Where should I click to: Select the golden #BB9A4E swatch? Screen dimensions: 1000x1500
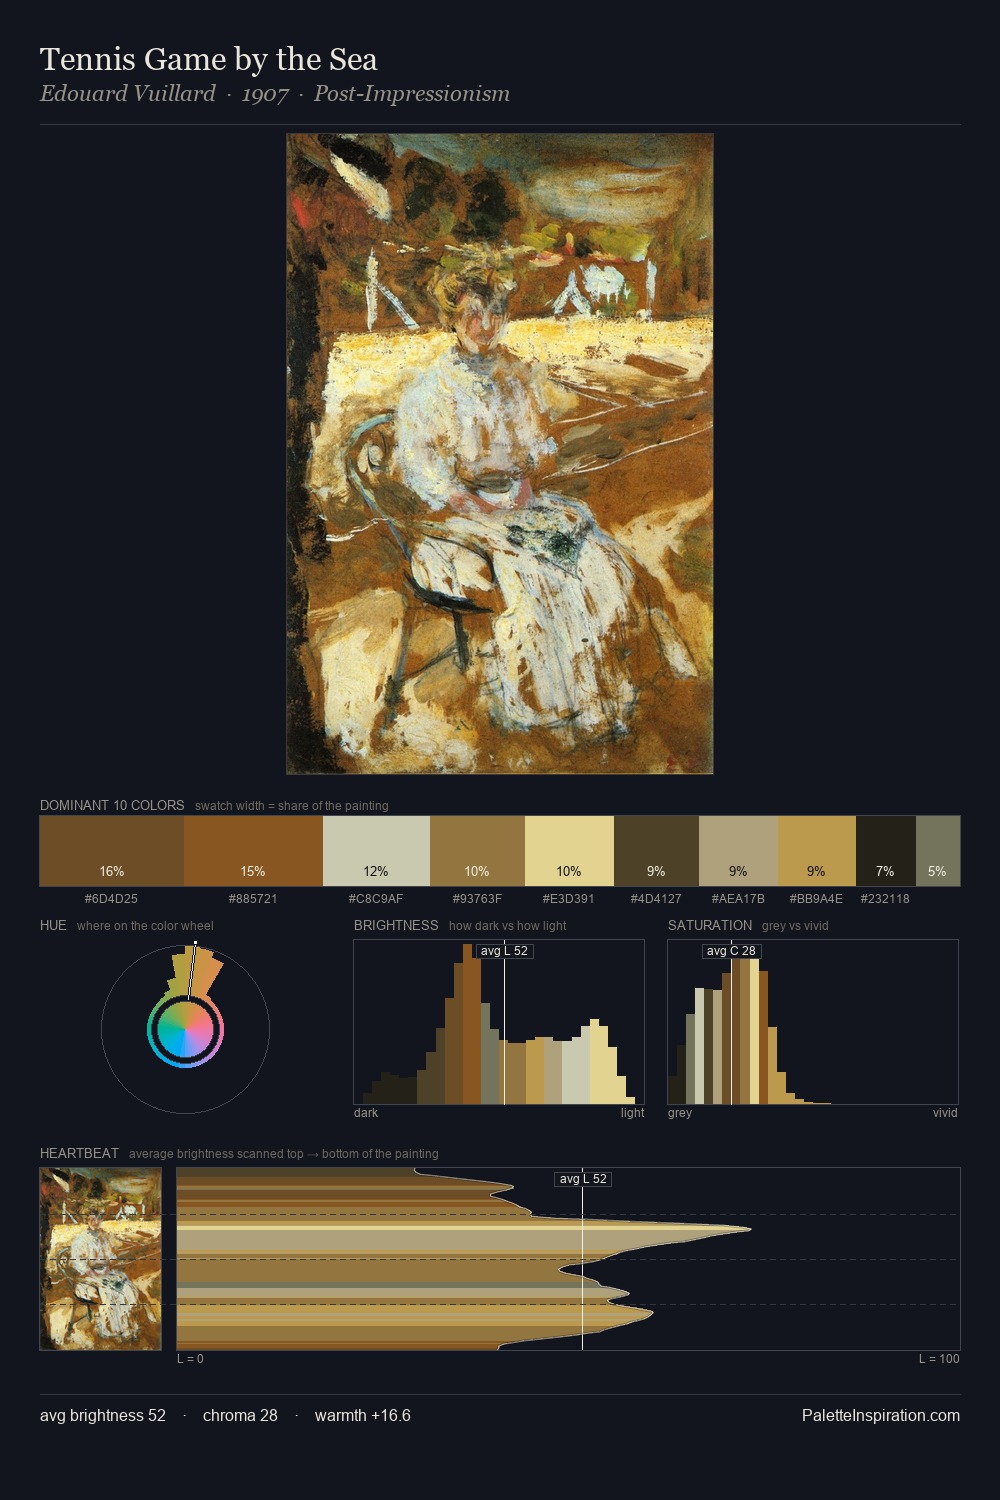pos(817,851)
